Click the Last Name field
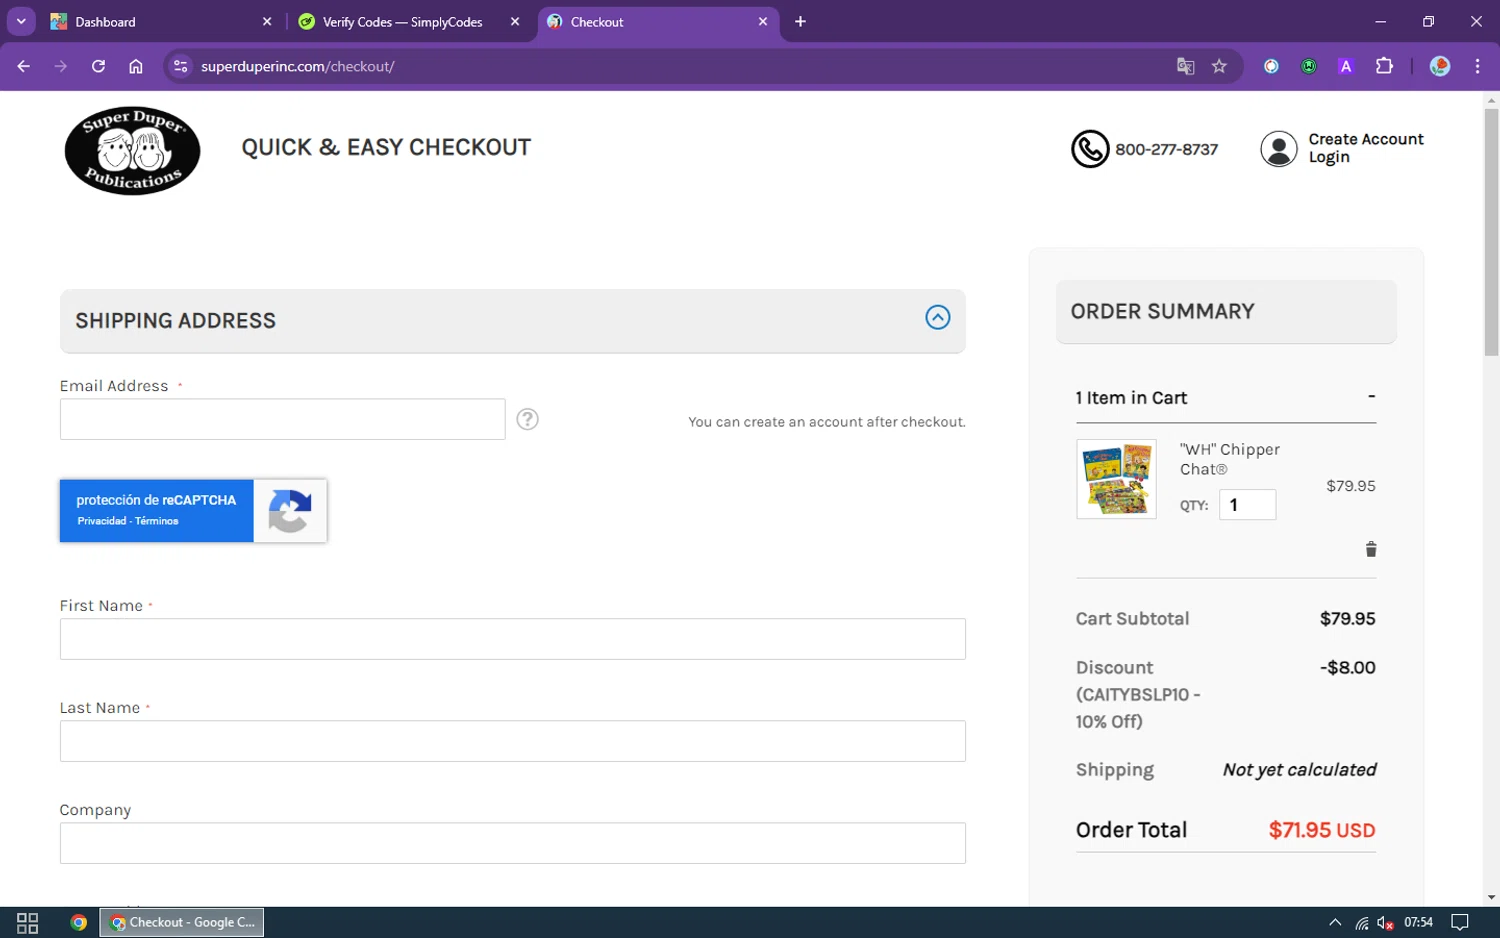1500x938 pixels. (x=512, y=741)
